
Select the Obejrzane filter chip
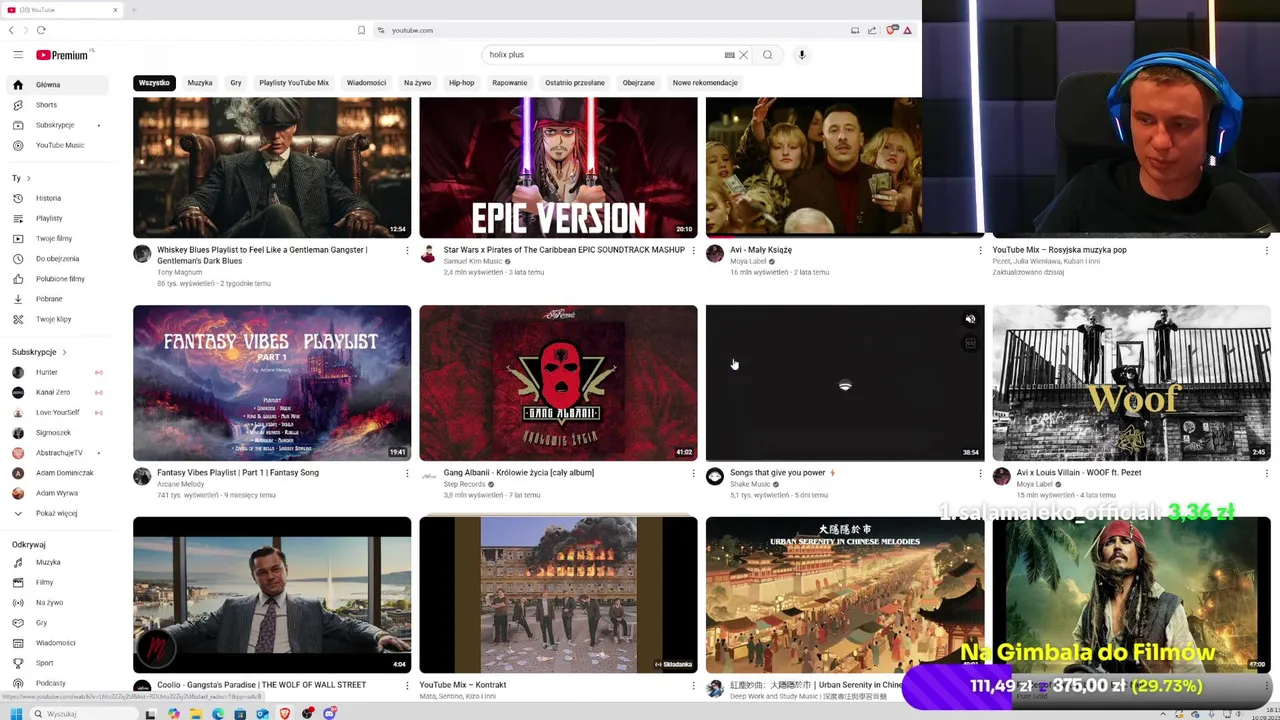click(x=638, y=83)
